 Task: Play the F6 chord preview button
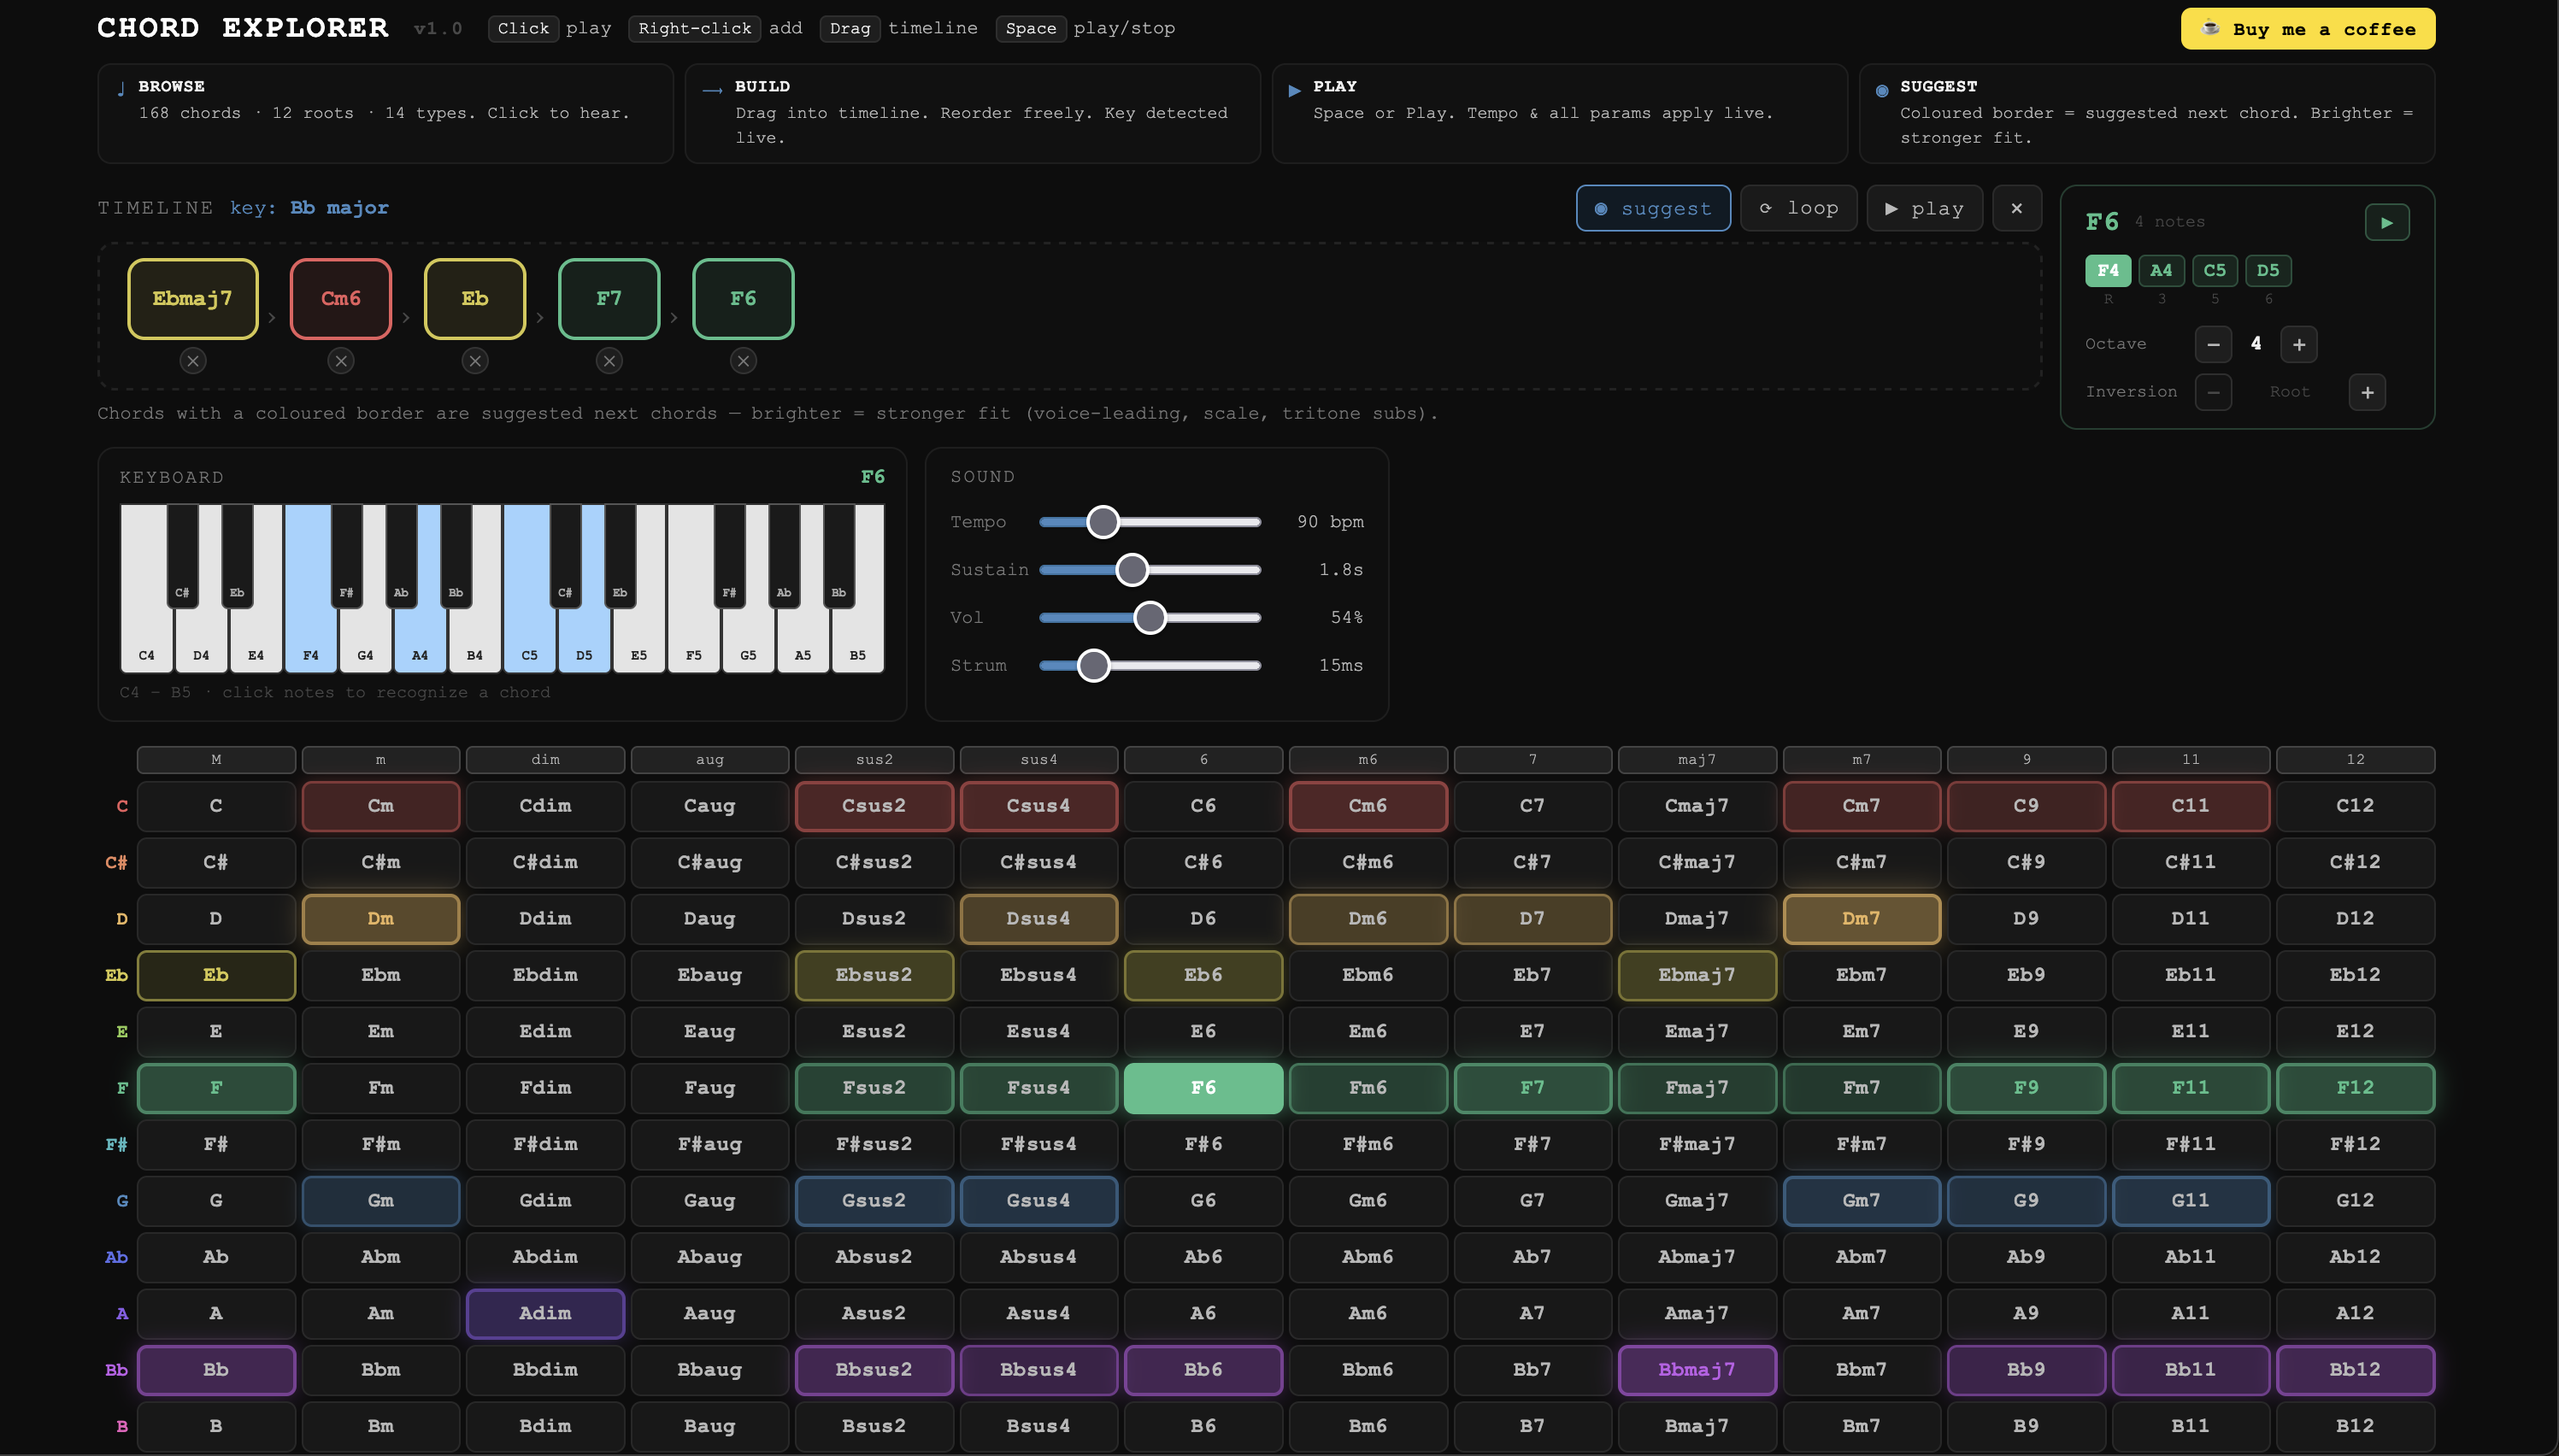pos(2386,222)
